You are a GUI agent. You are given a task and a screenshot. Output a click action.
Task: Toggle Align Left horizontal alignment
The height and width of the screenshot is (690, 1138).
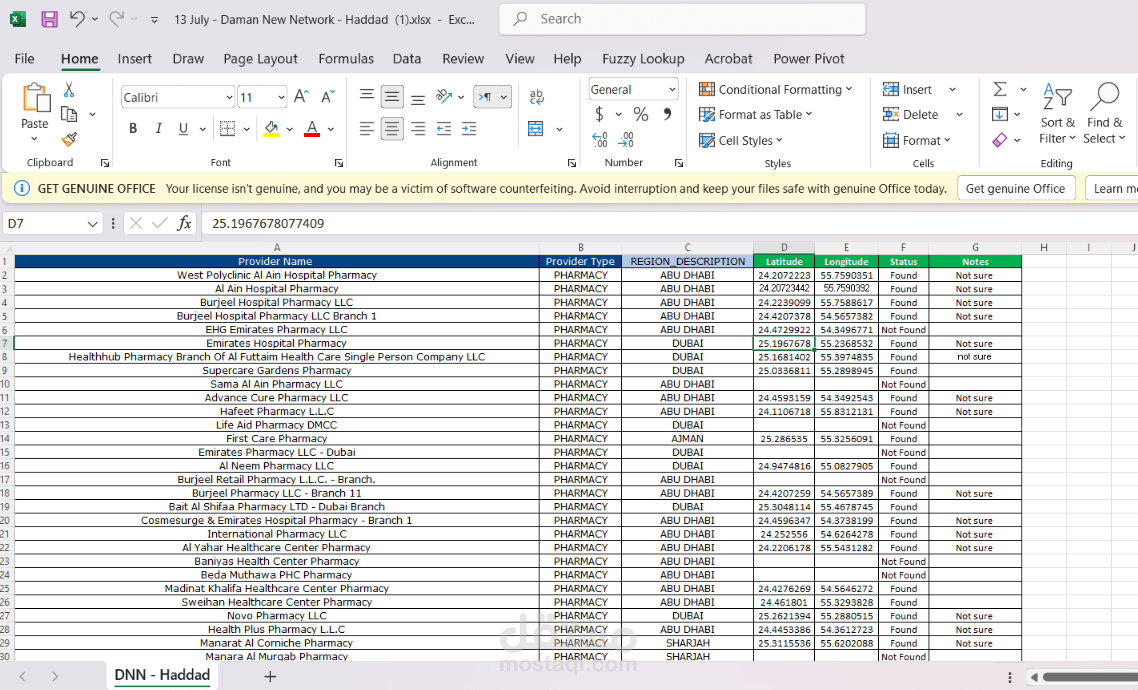point(367,128)
